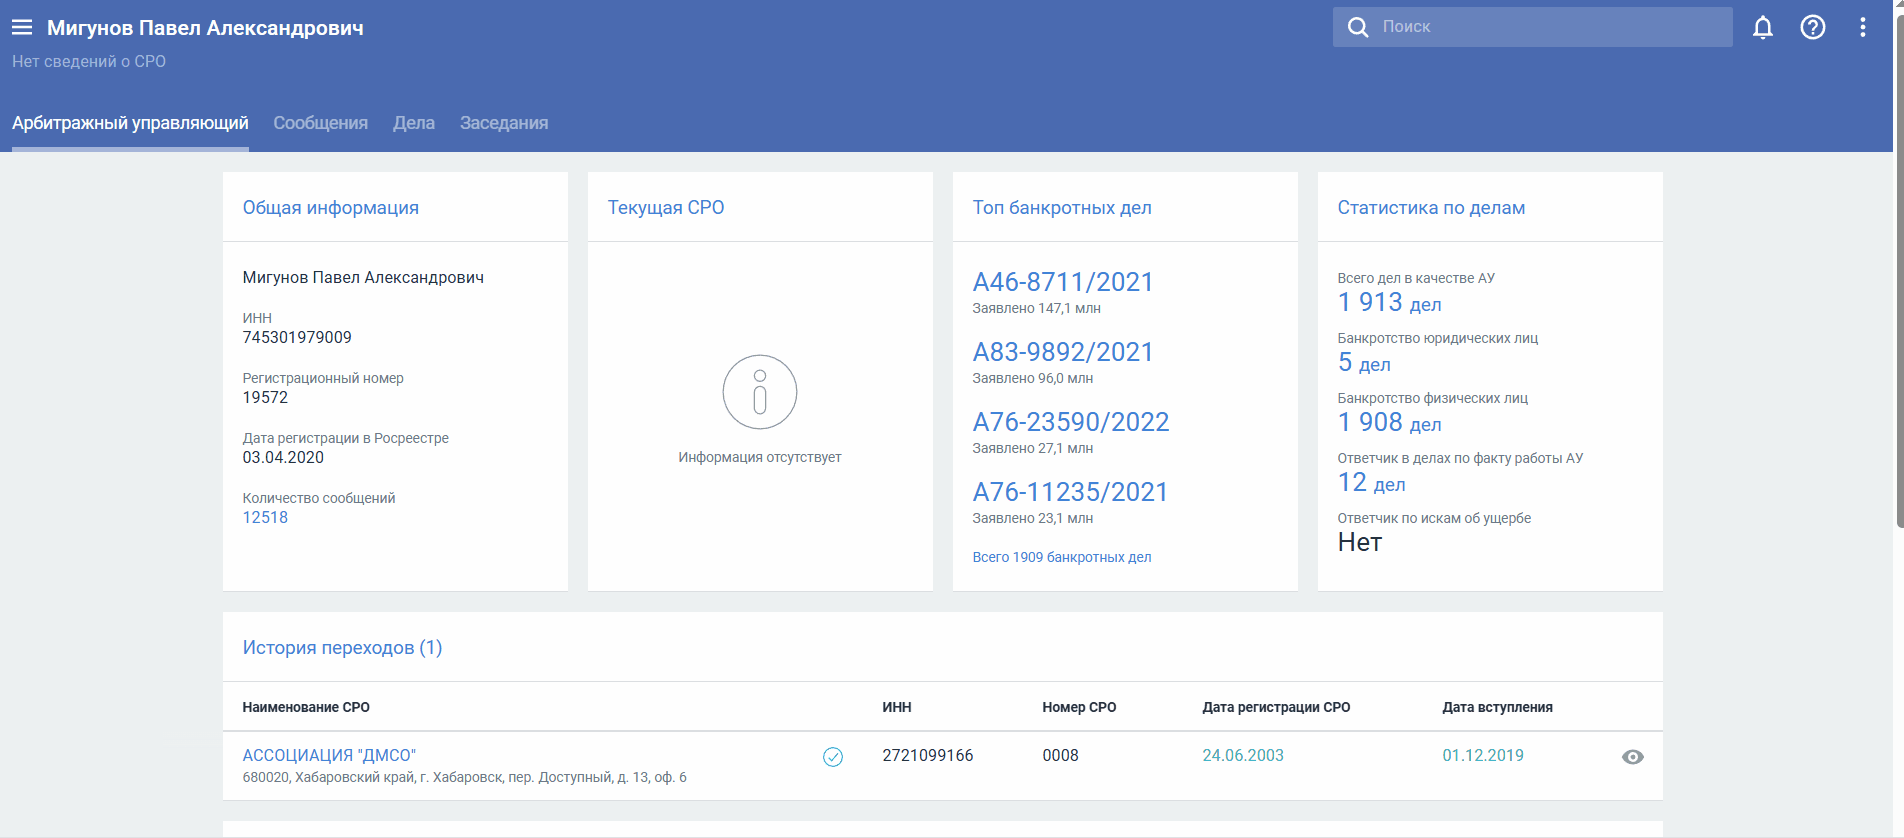Open the hamburger navigation menu
Viewport: 1904px width, 838px height.
[22, 28]
